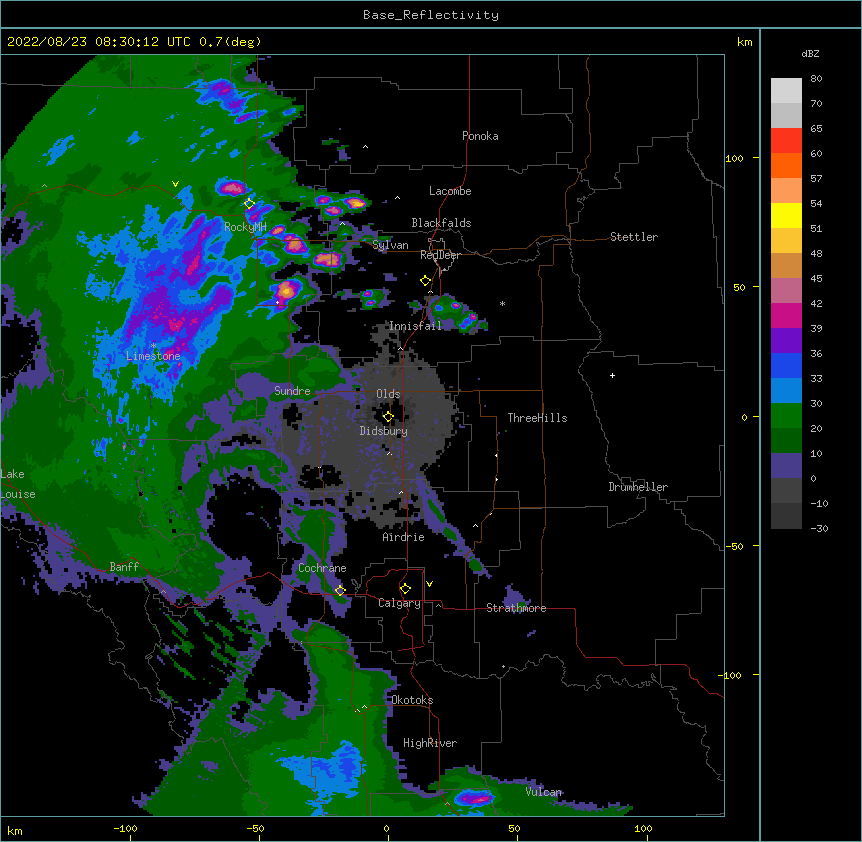
Task: Click the HighRiver town label
Action: tap(430, 743)
